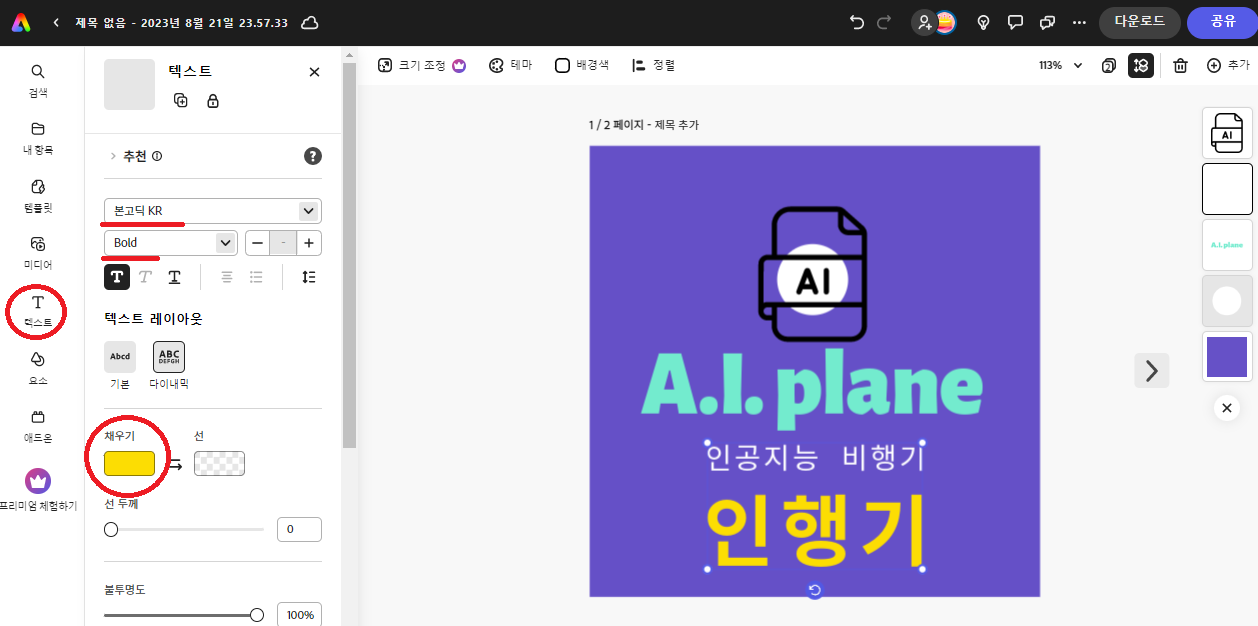Close the layer thumbnails strip
The height and width of the screenshot is (626, 1258).
pos(1226,407)
